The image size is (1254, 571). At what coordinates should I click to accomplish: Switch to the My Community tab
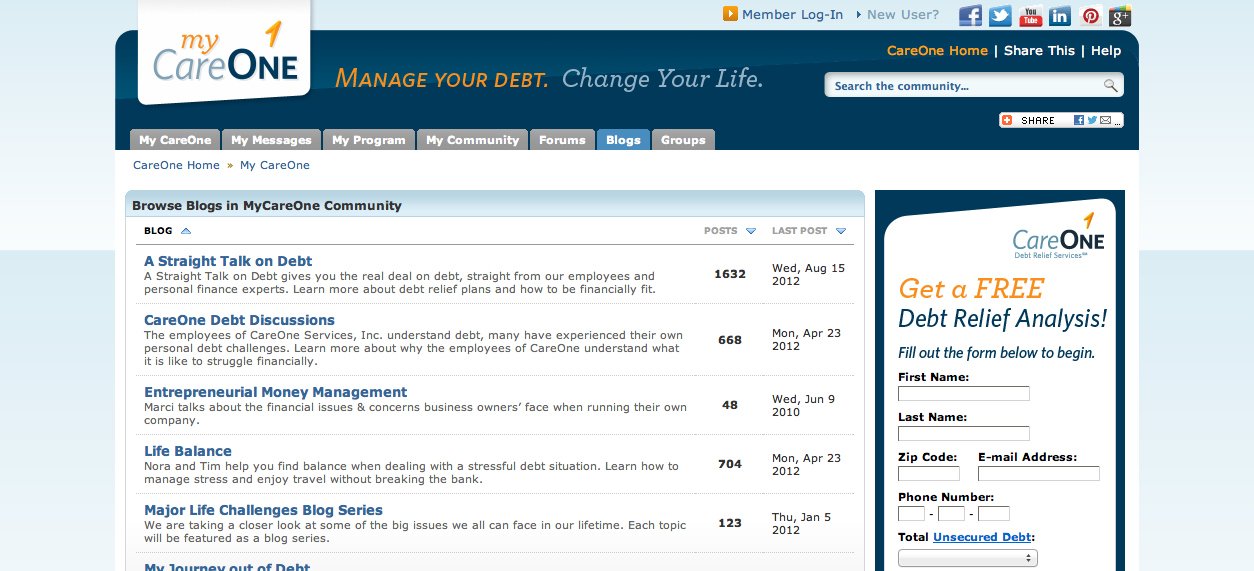click(x=472, y=140)
